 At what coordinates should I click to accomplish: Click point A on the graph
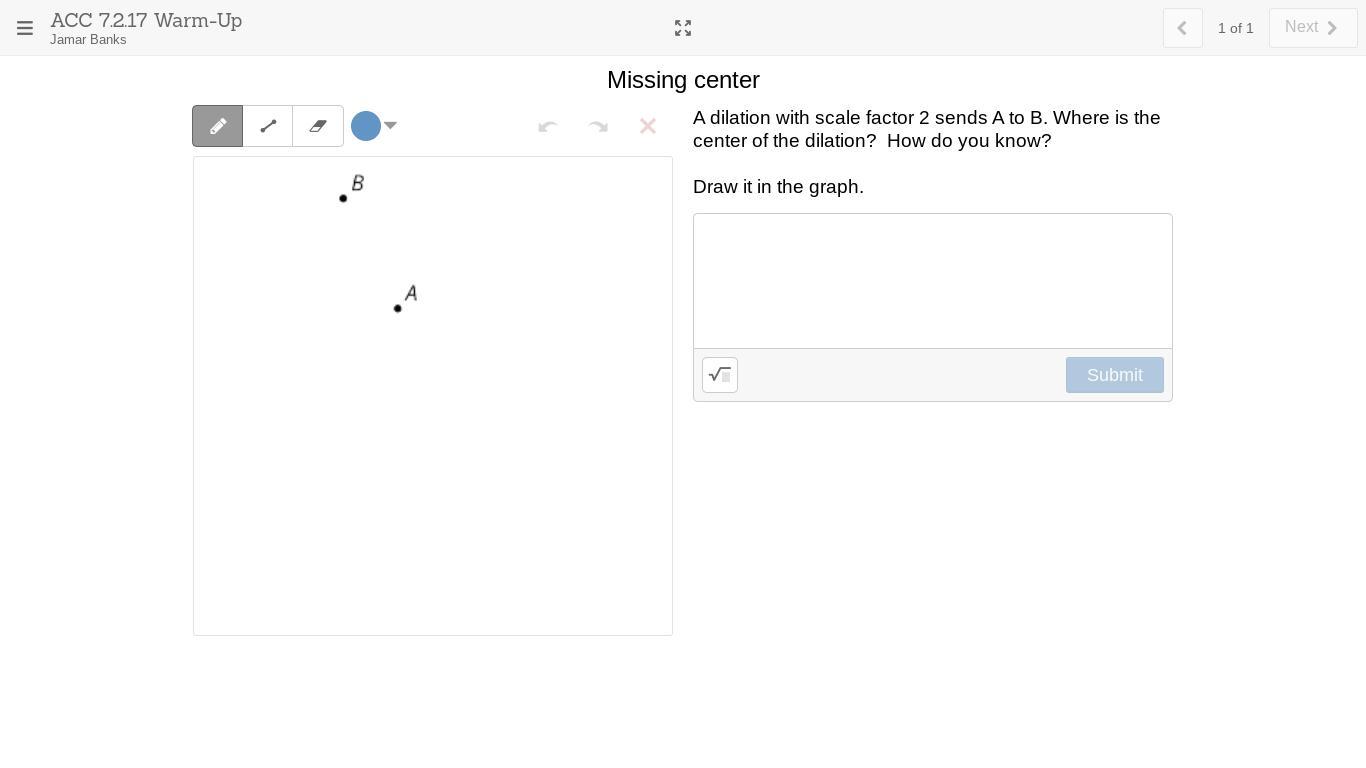[398, 308]
